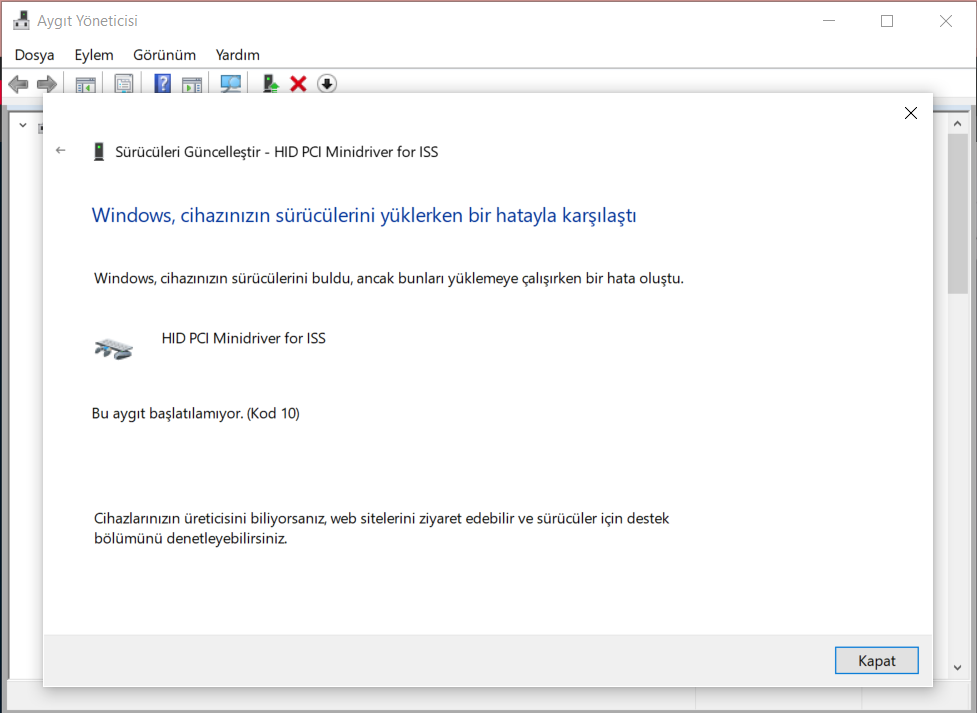The image size is (977, 713).
Task: Collapse the root tree node chevron
Action: [x=23, y=125]
